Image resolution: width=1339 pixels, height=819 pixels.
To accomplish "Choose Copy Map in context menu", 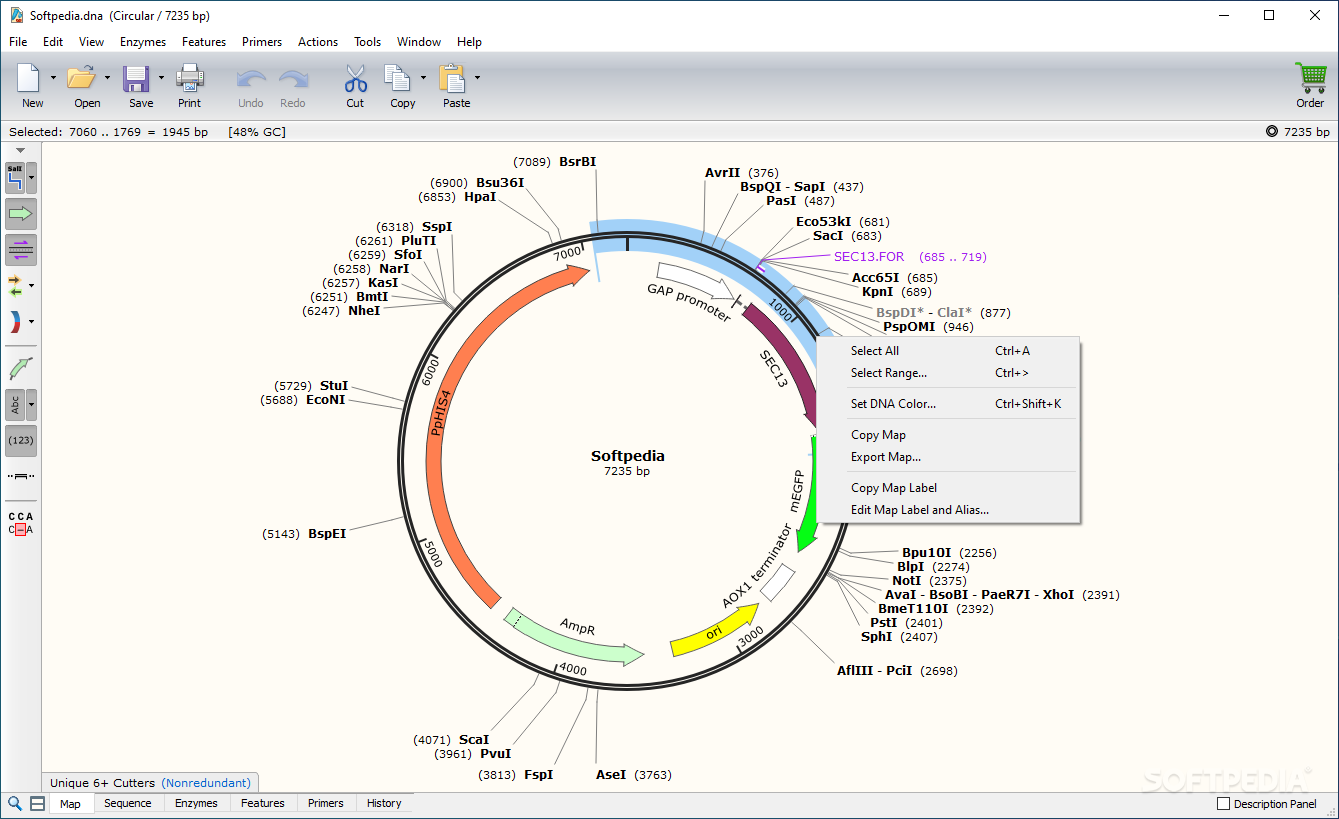I will coord(948,435).
